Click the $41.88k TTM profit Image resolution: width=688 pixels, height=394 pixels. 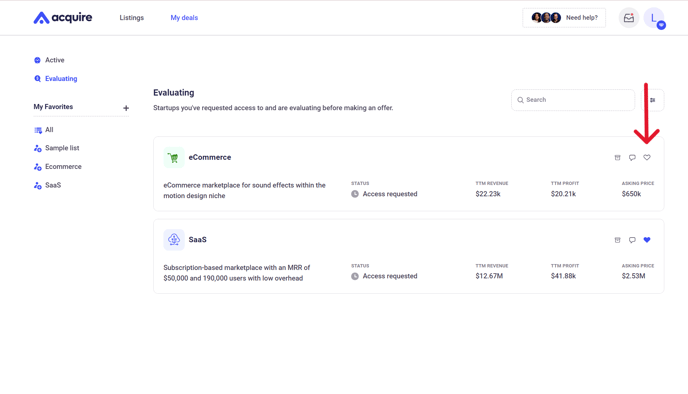point(563,276)
